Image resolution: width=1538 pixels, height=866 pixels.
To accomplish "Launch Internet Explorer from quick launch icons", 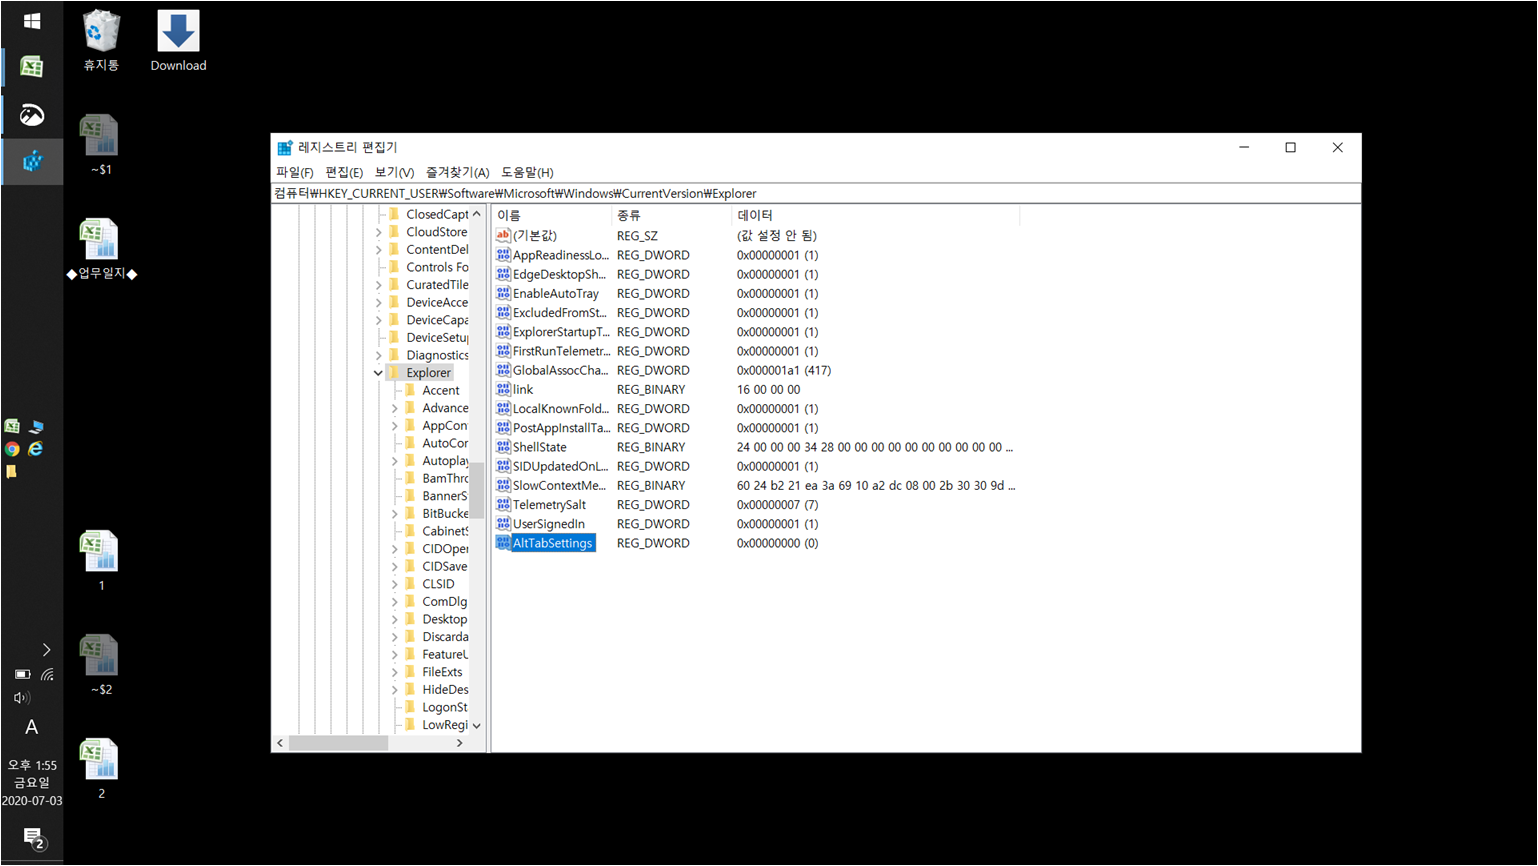I will [x=36, y=449].
